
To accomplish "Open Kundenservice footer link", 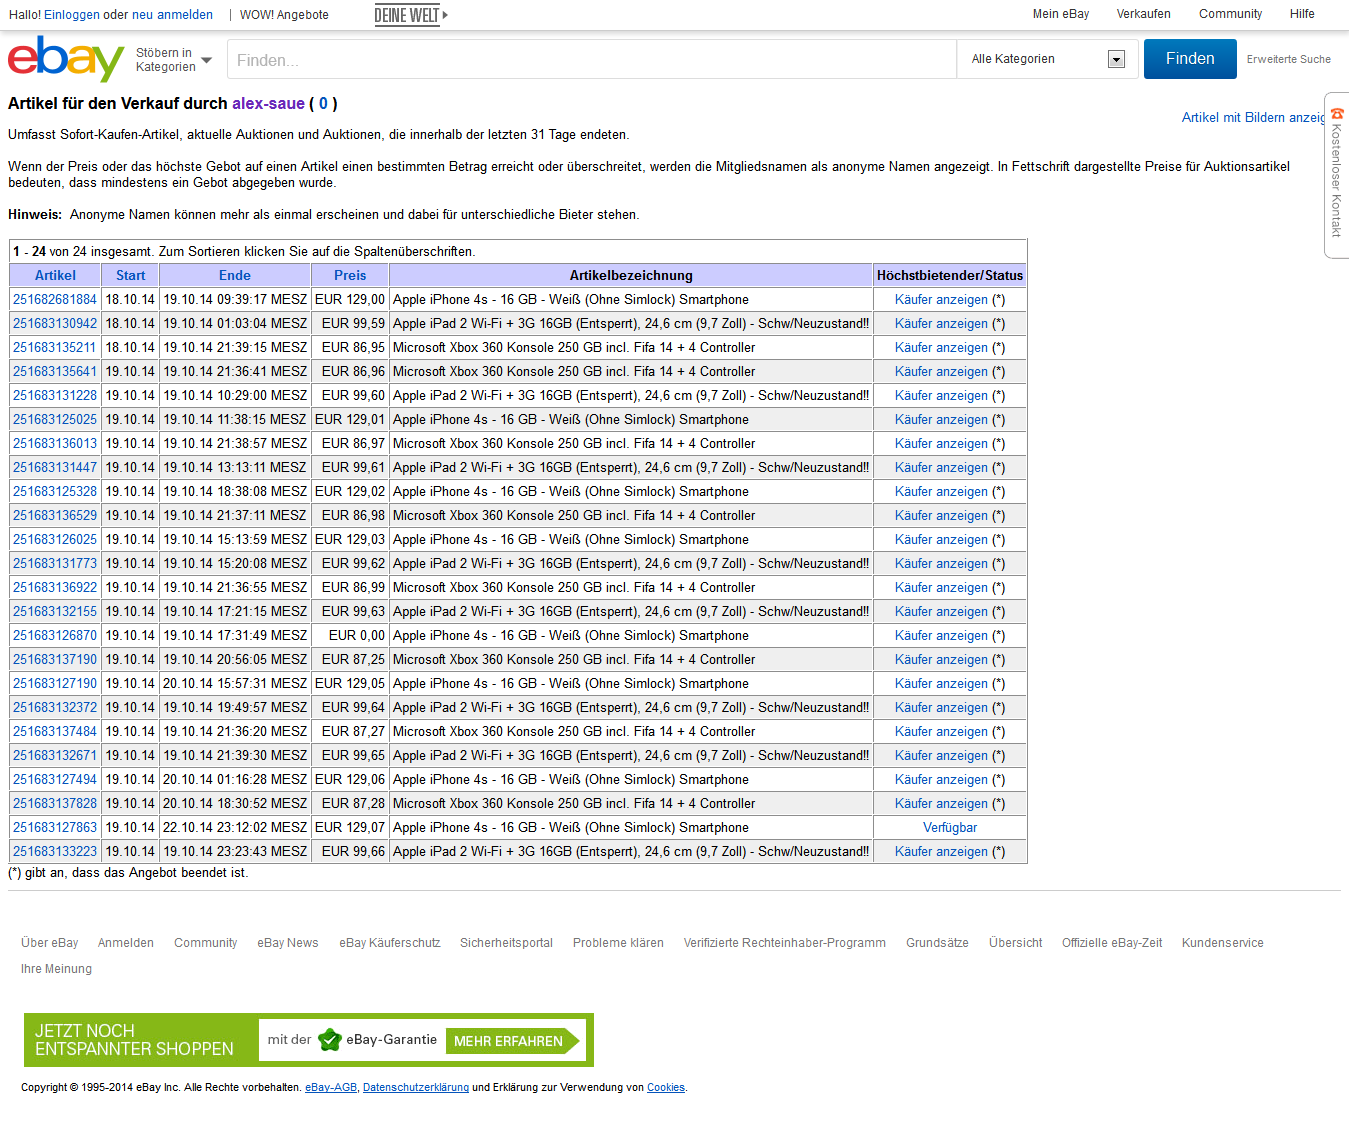I will (x=1223, y=943).
